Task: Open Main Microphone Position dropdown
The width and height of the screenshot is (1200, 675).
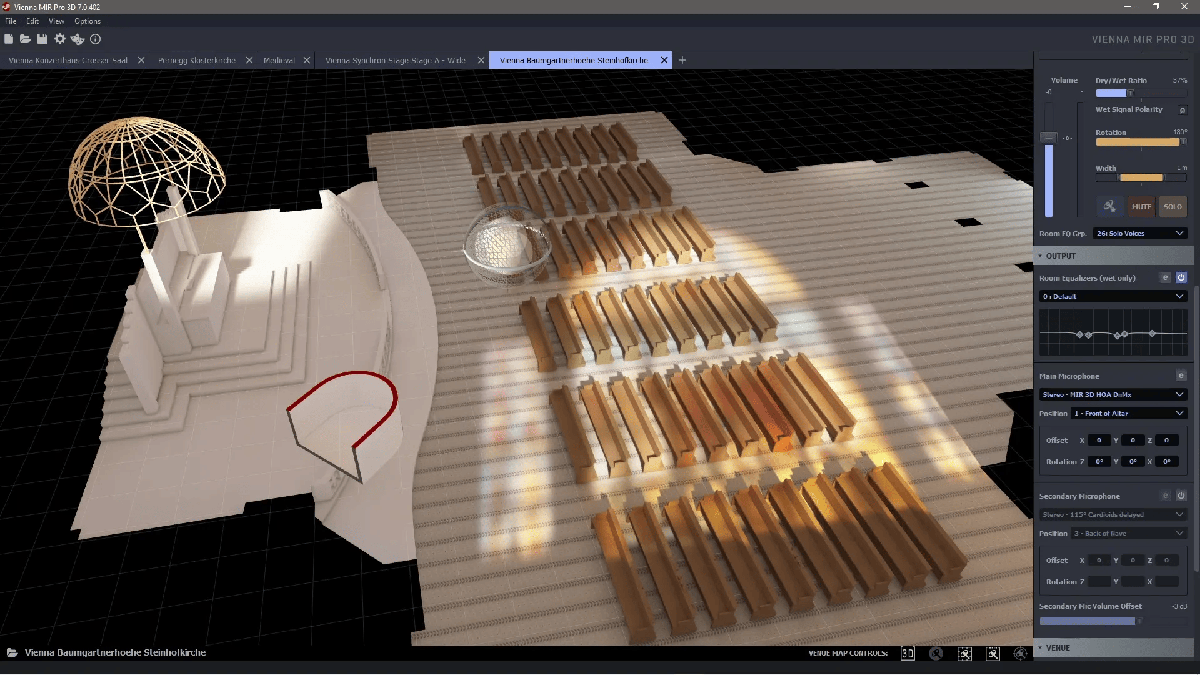Action: [1129, 413]
